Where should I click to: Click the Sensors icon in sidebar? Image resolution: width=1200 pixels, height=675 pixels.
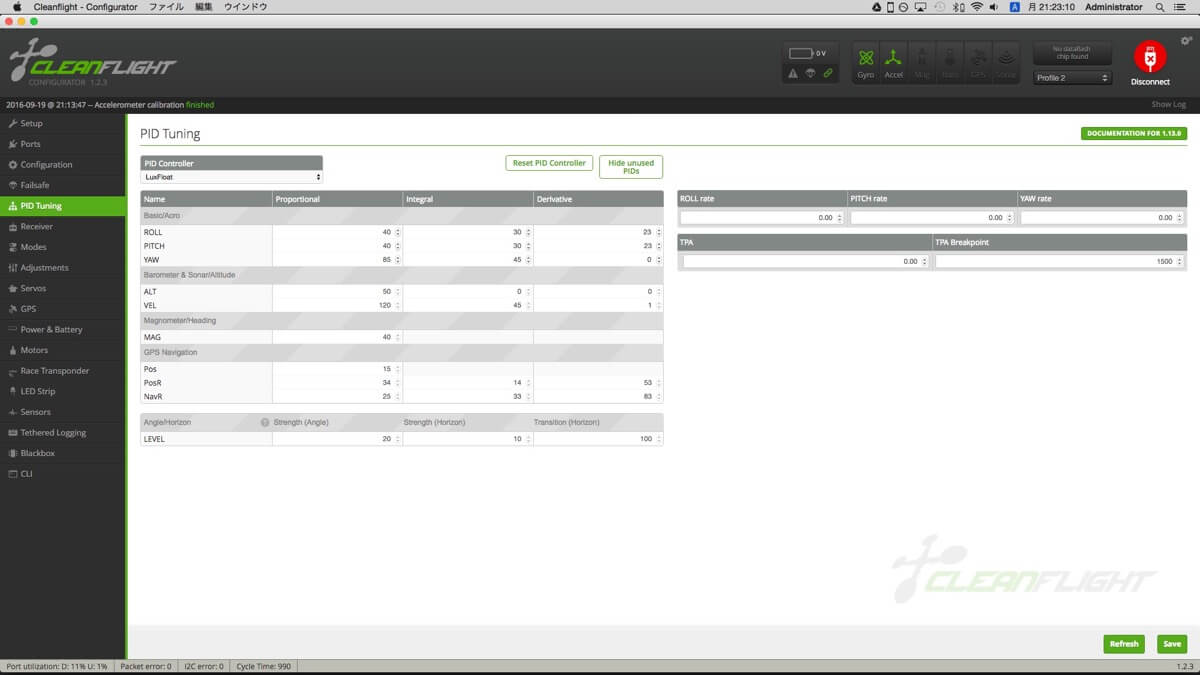(12, 412)
